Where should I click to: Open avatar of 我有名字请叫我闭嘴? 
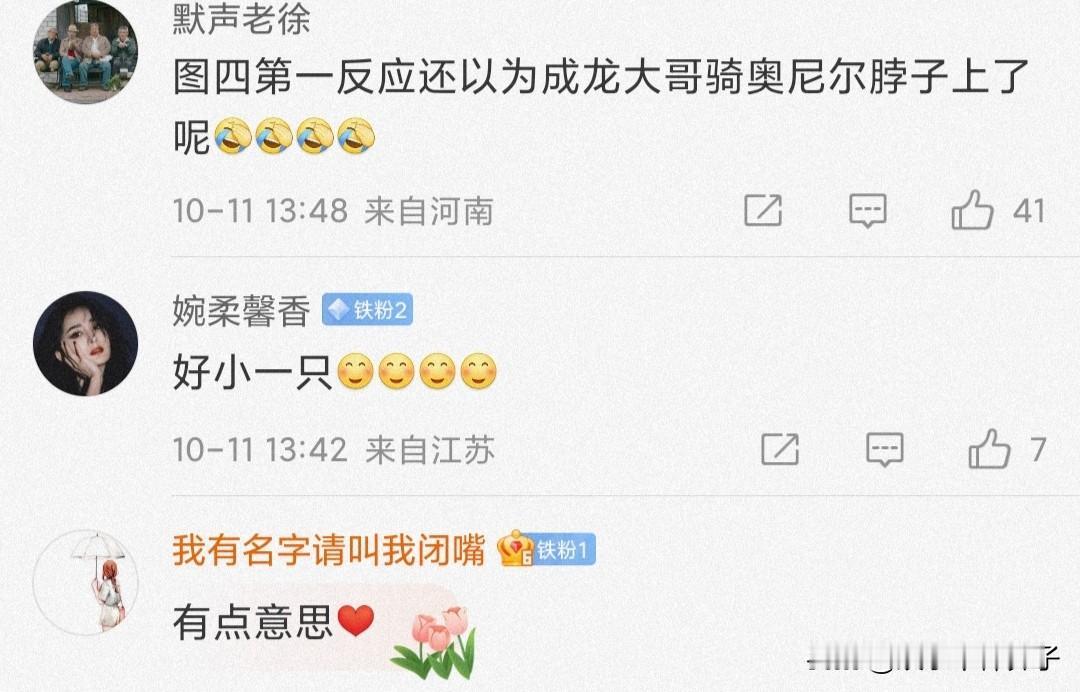coord(85,583)
